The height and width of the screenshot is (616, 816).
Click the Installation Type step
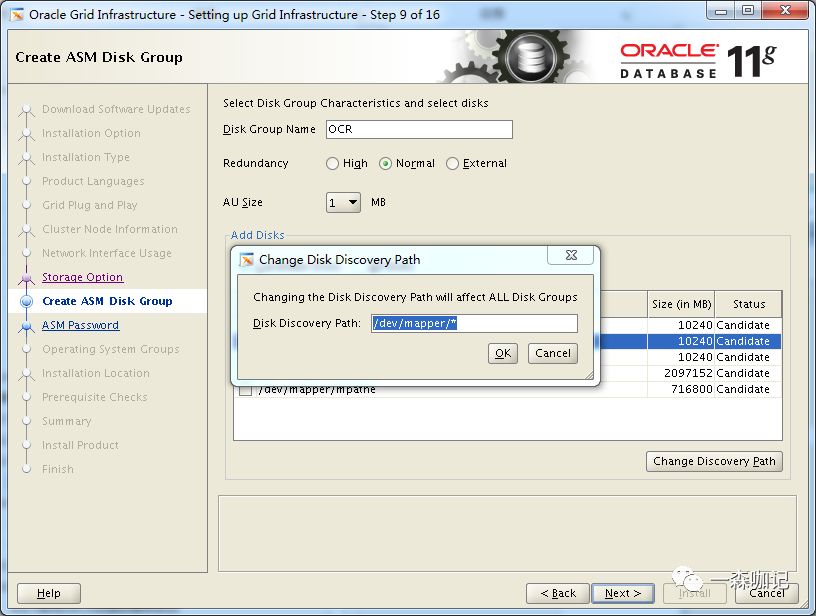(x=86, y=157)
